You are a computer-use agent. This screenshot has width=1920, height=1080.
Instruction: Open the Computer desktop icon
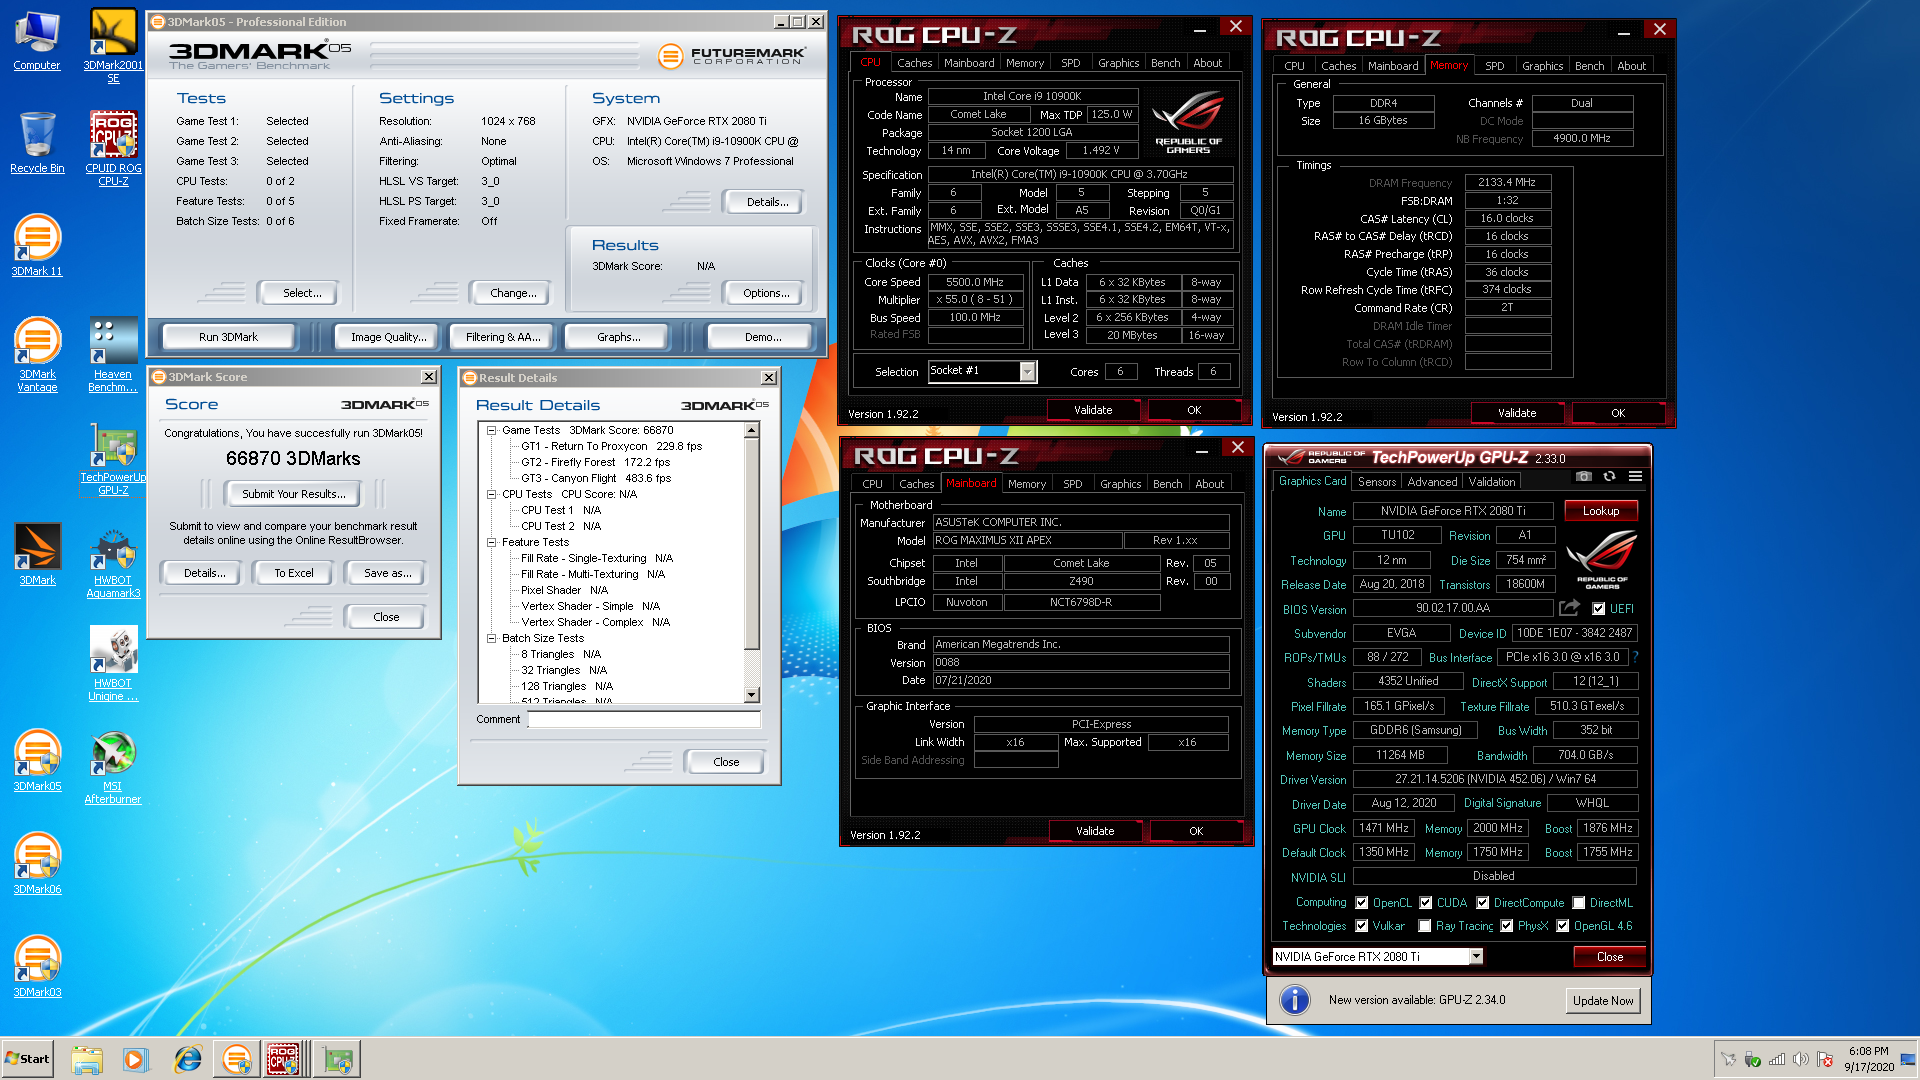tap(37, 41)
